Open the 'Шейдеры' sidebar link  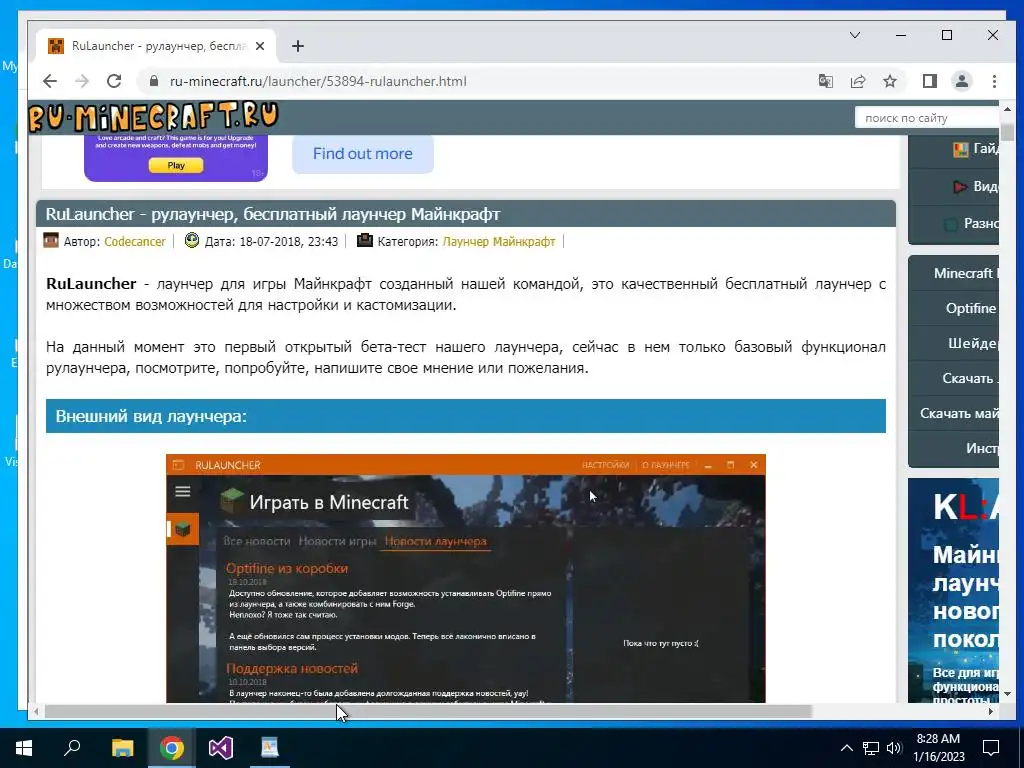[x=954, y=343]
